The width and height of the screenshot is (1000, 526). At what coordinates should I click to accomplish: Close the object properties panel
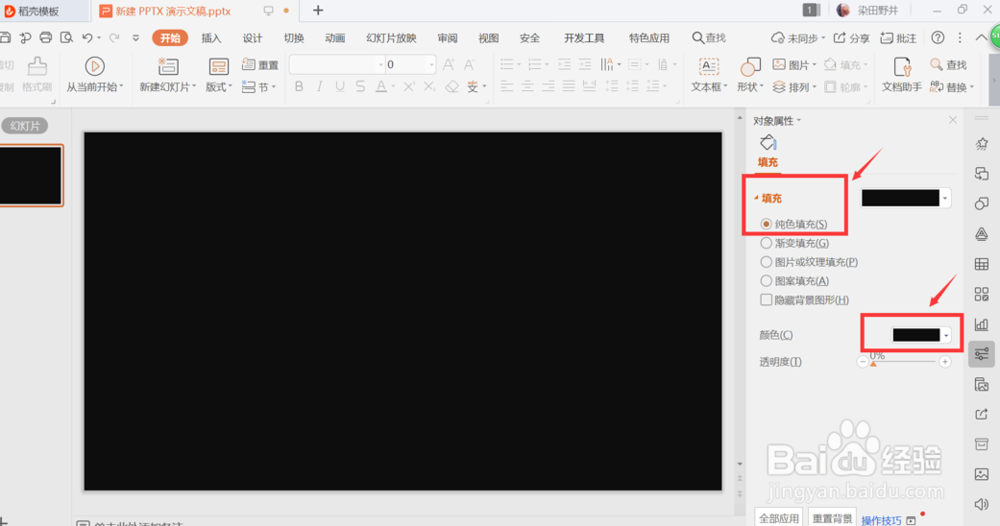point(953,120)
